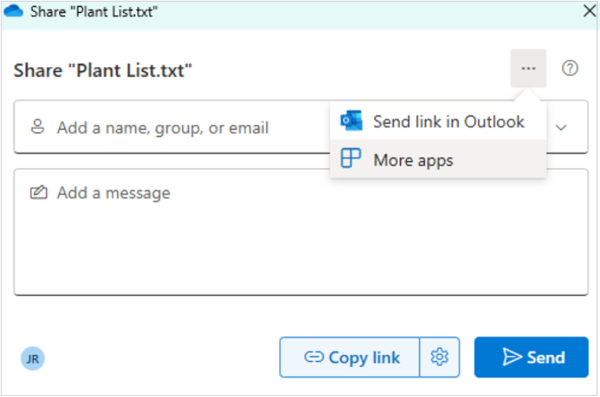
Task: Click the help question mark icon
Action: 570,69
